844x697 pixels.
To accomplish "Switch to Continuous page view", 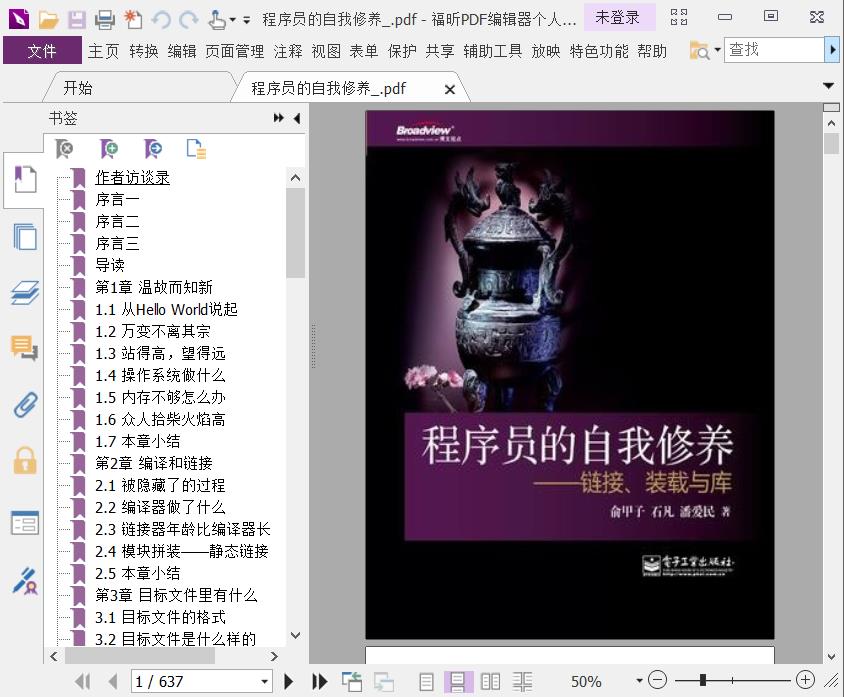I will point(458,682).
